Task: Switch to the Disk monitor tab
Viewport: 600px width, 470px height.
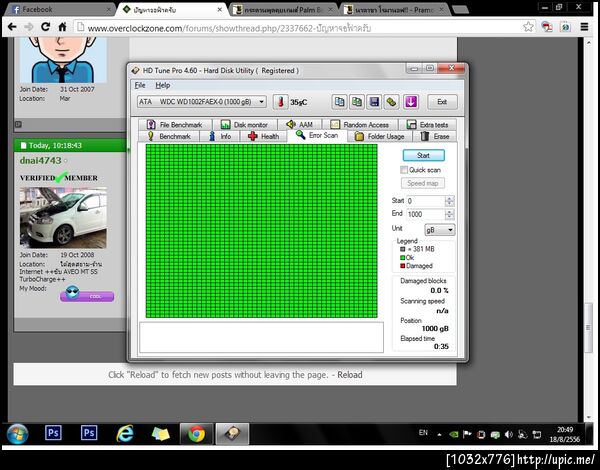Action: 245,124
